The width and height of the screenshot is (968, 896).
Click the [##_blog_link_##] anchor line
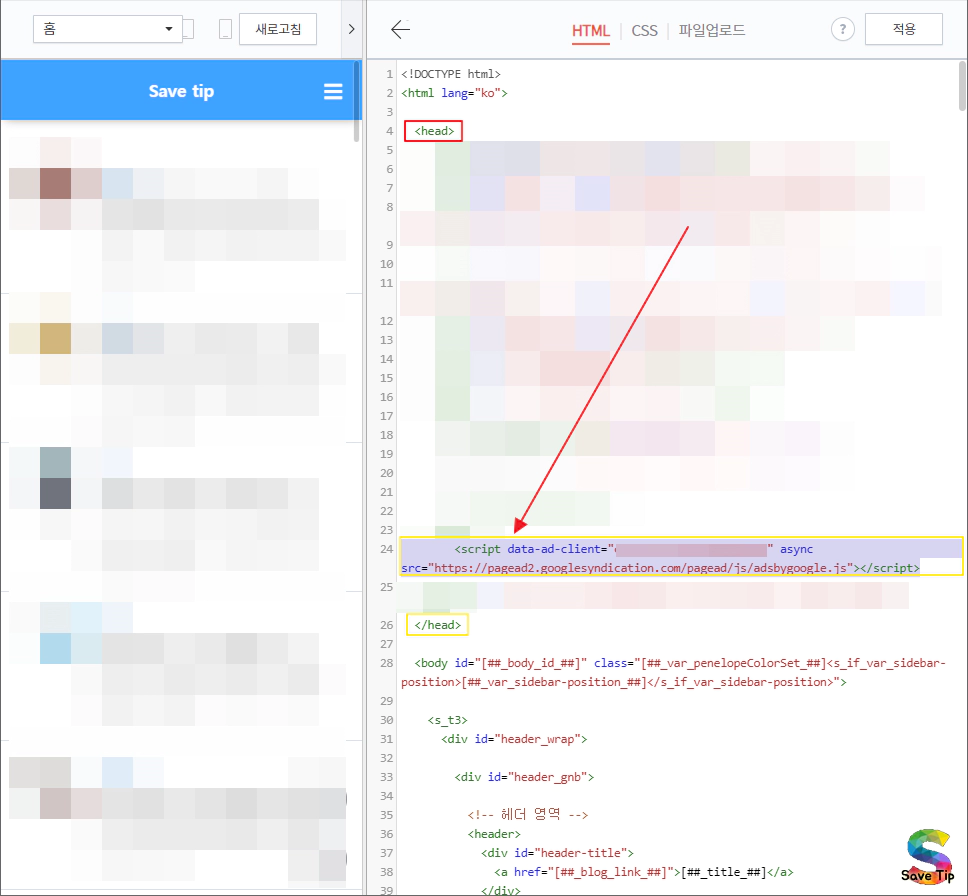point(644,873)
